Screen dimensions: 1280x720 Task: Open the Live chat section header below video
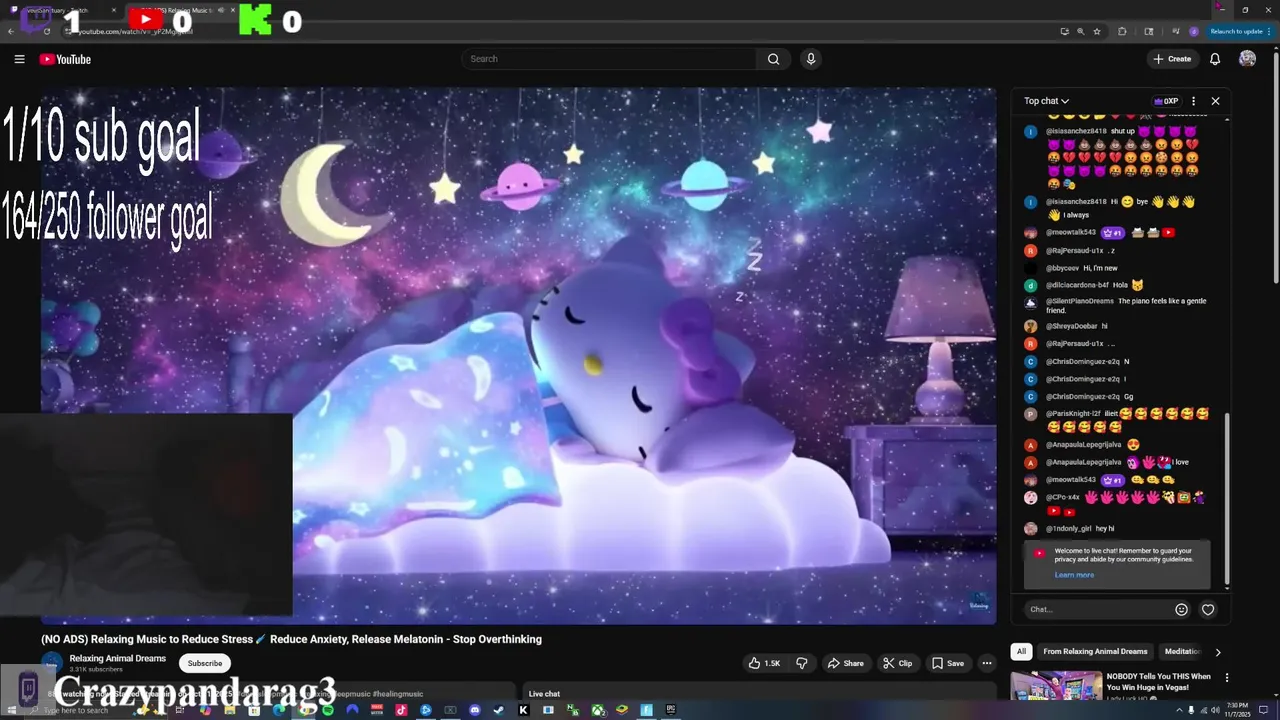[544, 694]
